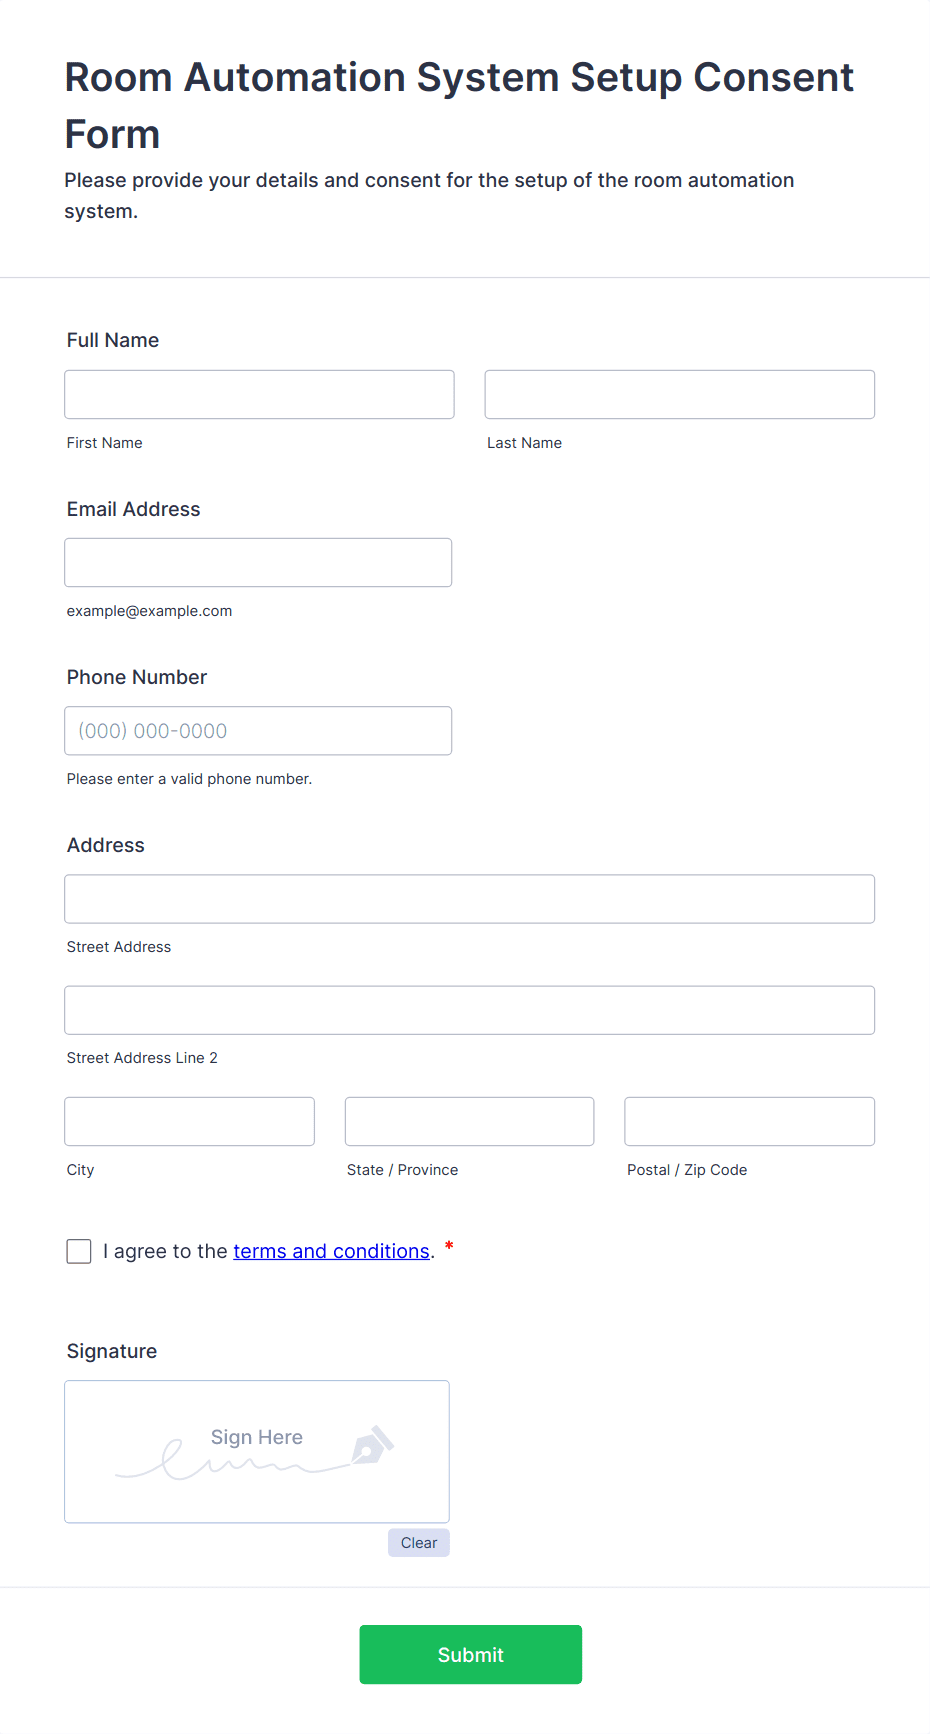Clear the signature field
Image resolution: width=930 pixels, height=1734 pixels.
pyautogui.click(x=418, y=1543)
